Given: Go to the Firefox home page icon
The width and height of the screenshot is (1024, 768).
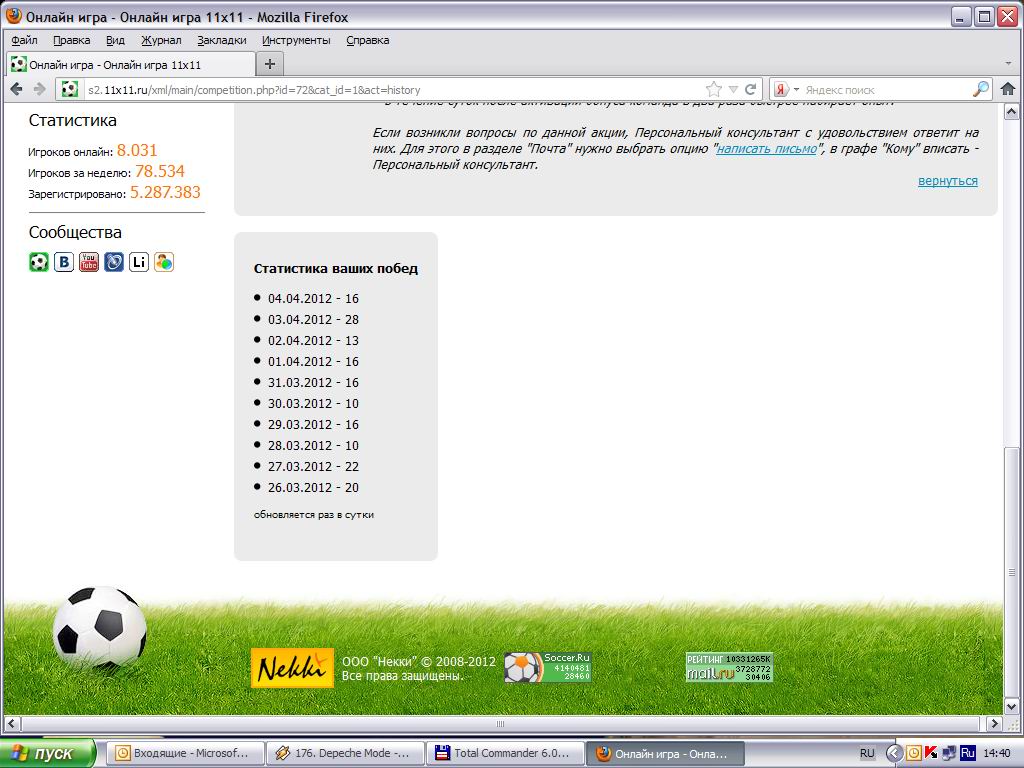Looking at the screenshot, I should 1007,89.
